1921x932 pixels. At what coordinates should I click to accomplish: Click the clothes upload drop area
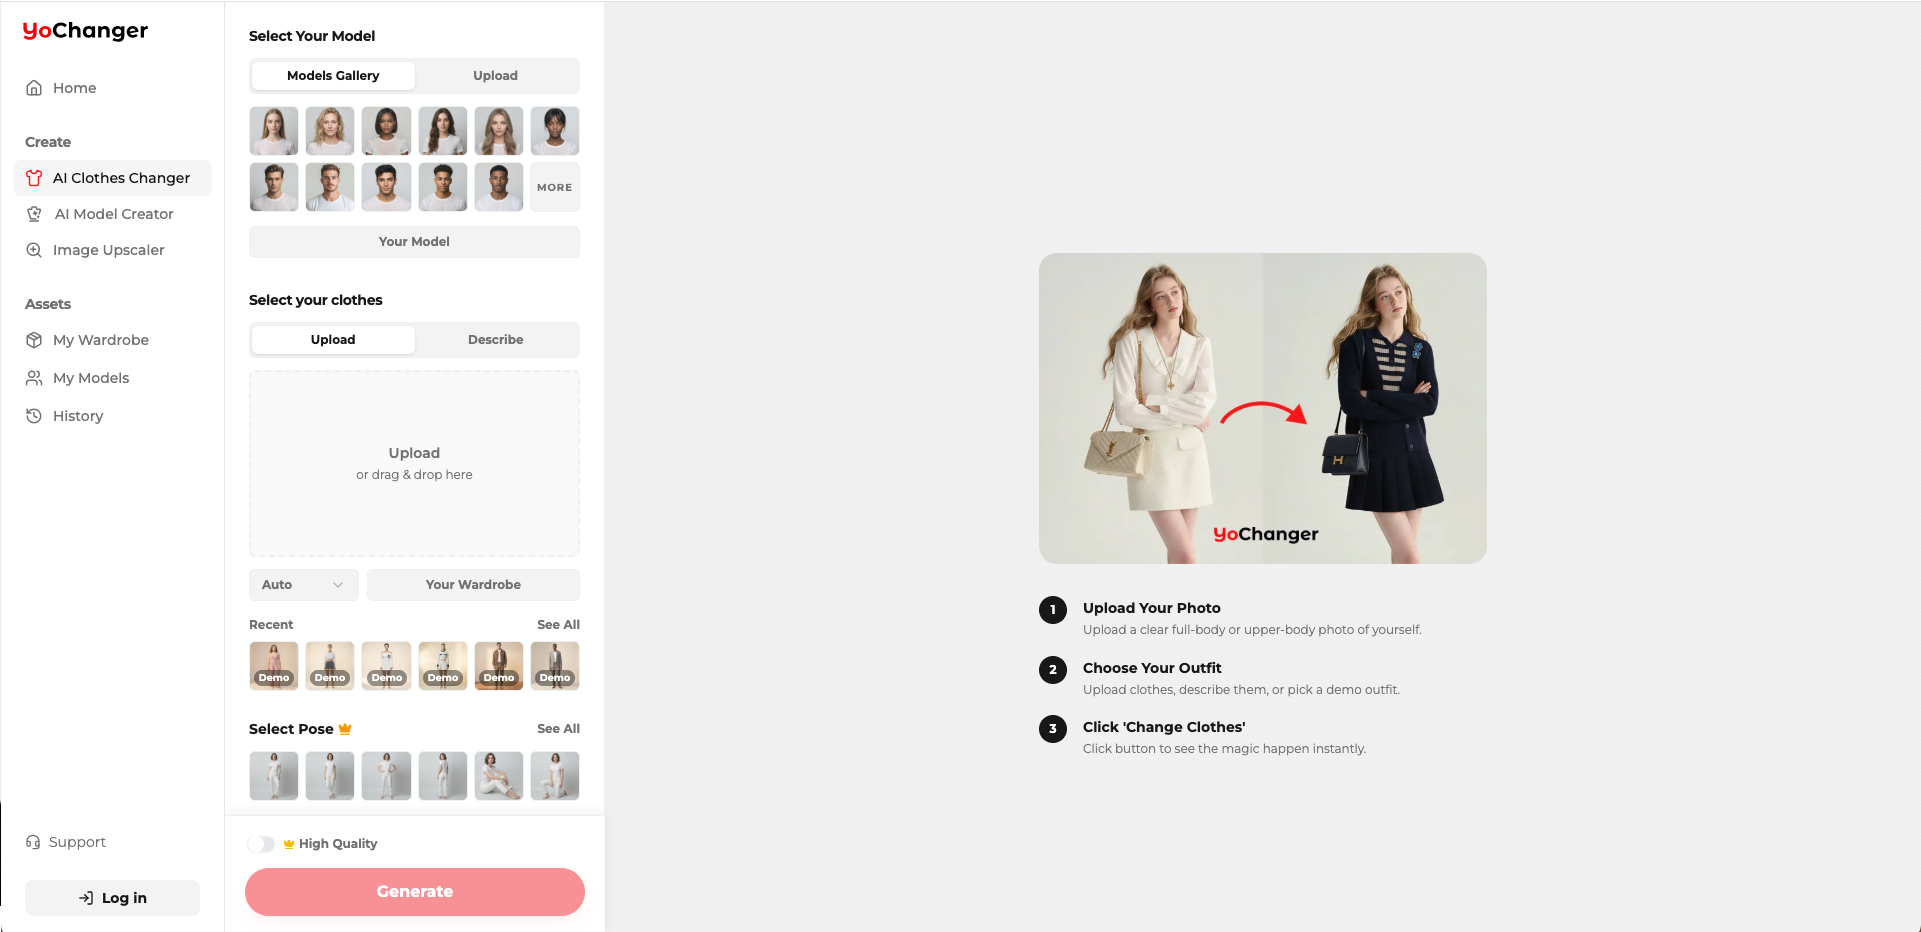coord(414,463)
